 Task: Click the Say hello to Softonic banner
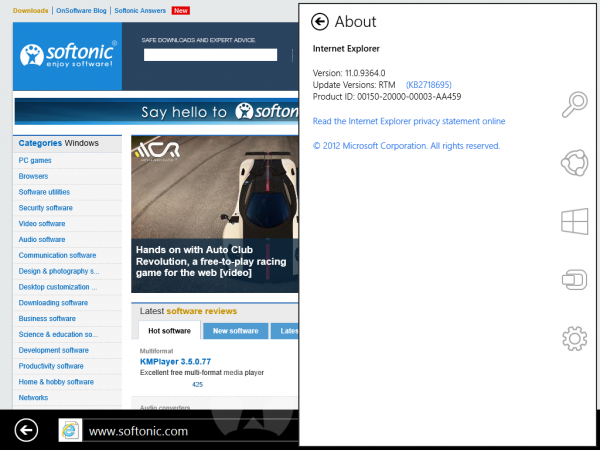click(x=157, y=112)
